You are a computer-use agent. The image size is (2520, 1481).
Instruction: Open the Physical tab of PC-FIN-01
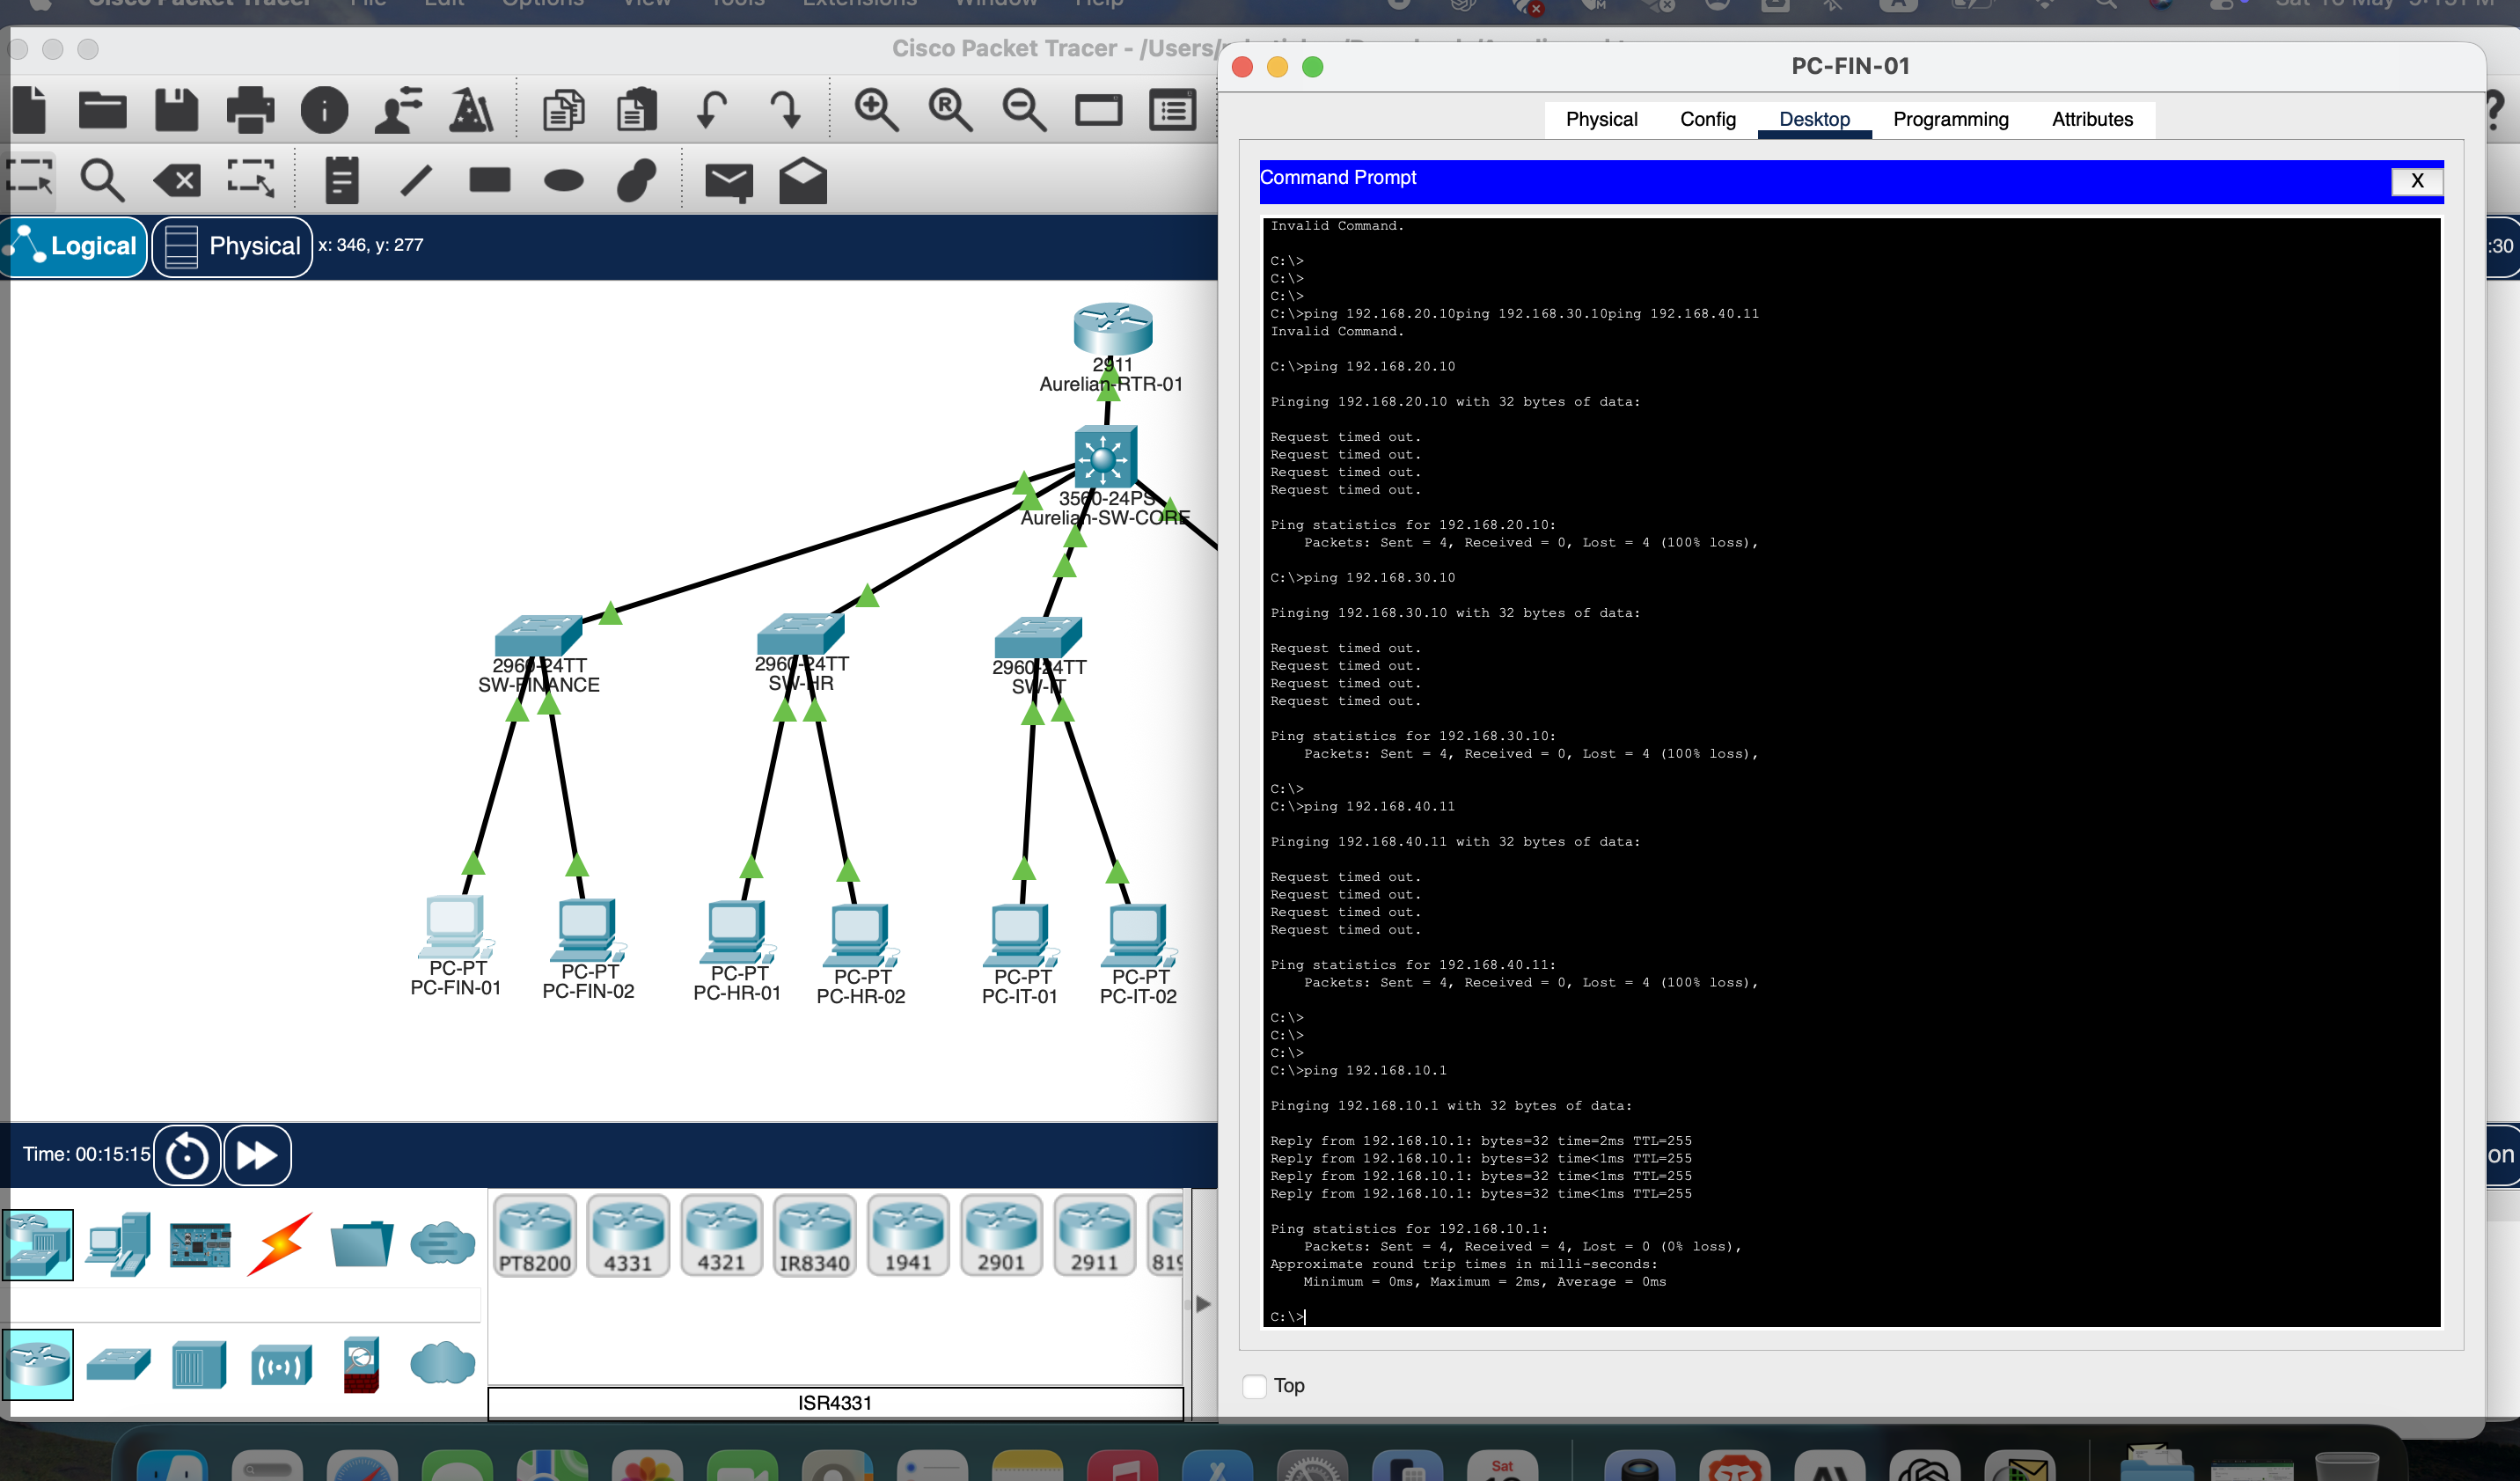[x=1601, y=119]
